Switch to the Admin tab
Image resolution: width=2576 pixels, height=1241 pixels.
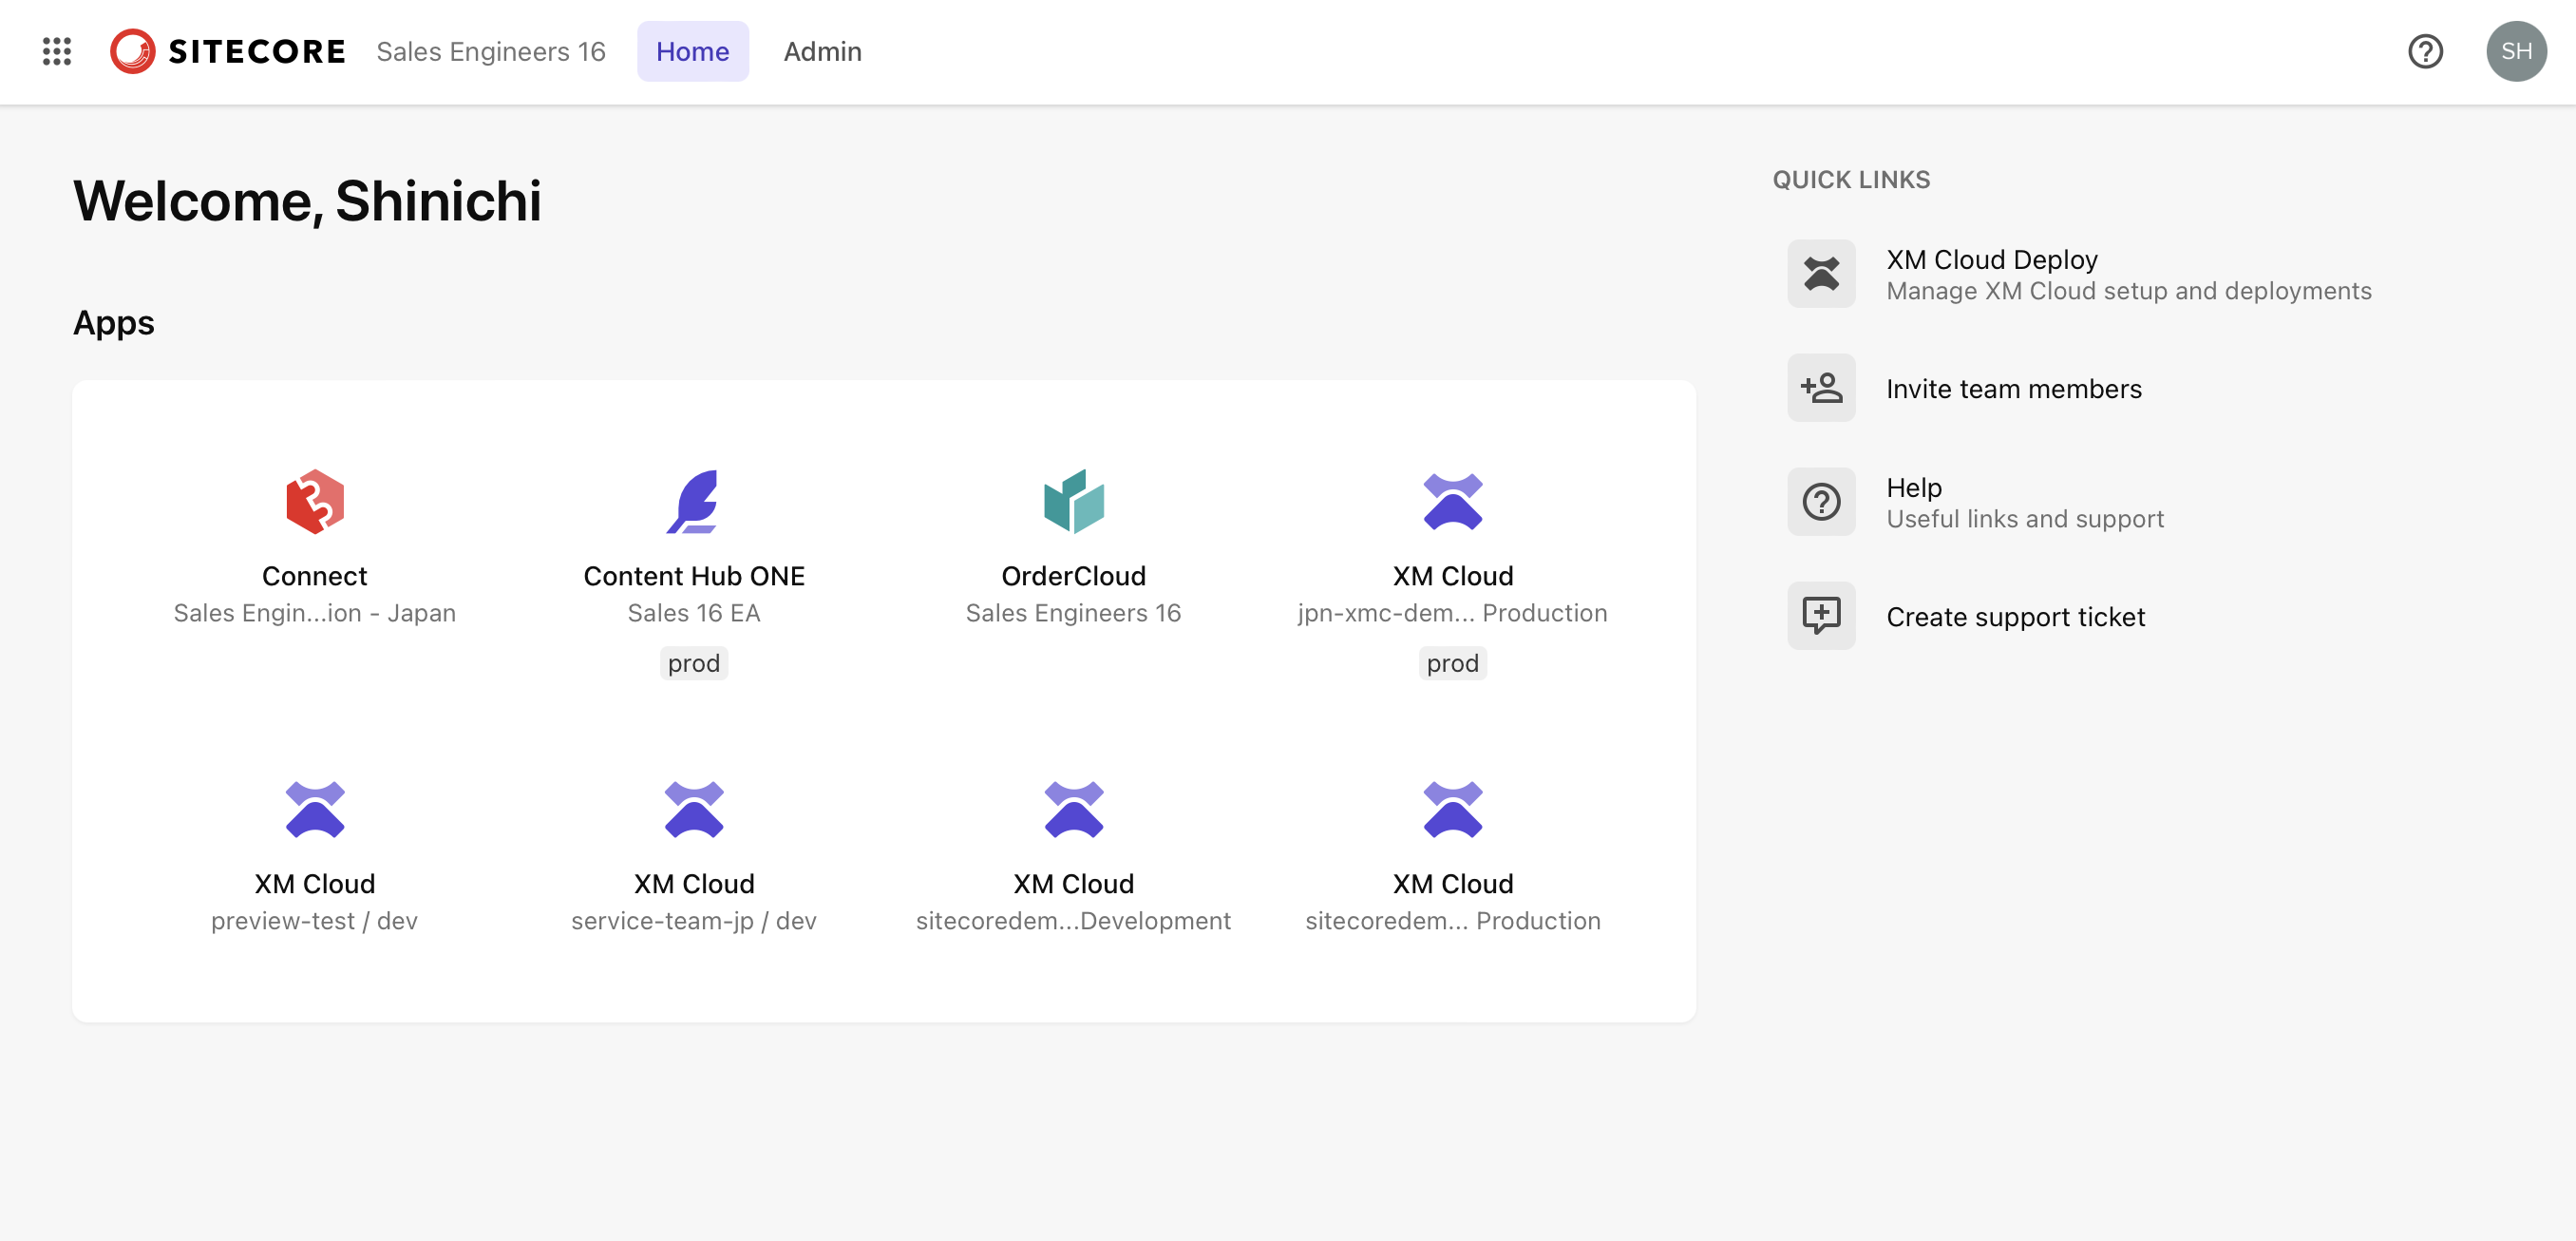point(822,51)
